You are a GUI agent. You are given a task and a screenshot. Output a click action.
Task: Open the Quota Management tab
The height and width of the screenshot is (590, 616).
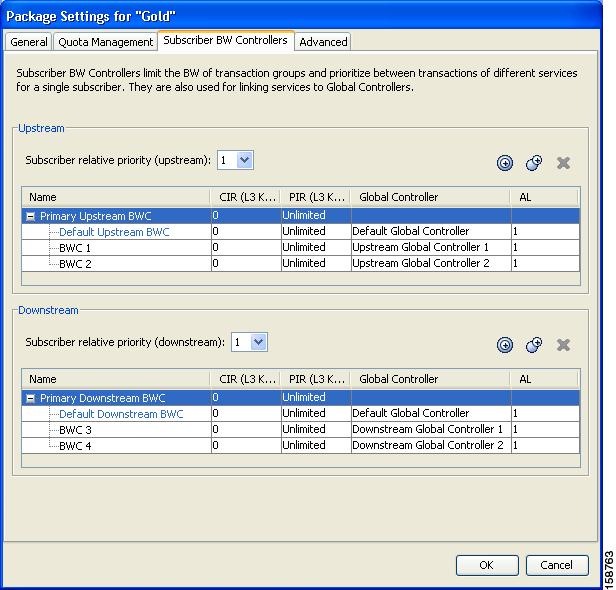point(106,42)
